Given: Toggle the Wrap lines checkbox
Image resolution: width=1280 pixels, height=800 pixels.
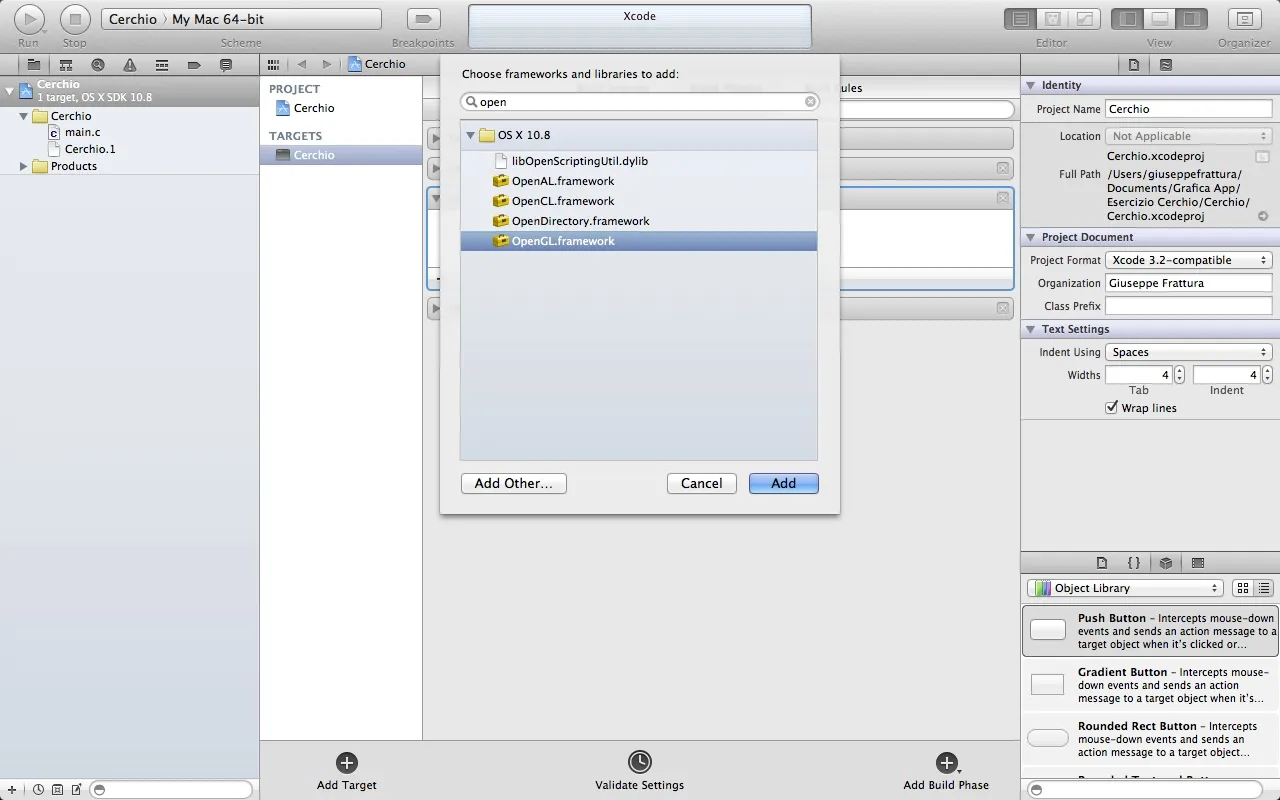Looking at the screenshot, I should click(1111, 408).
